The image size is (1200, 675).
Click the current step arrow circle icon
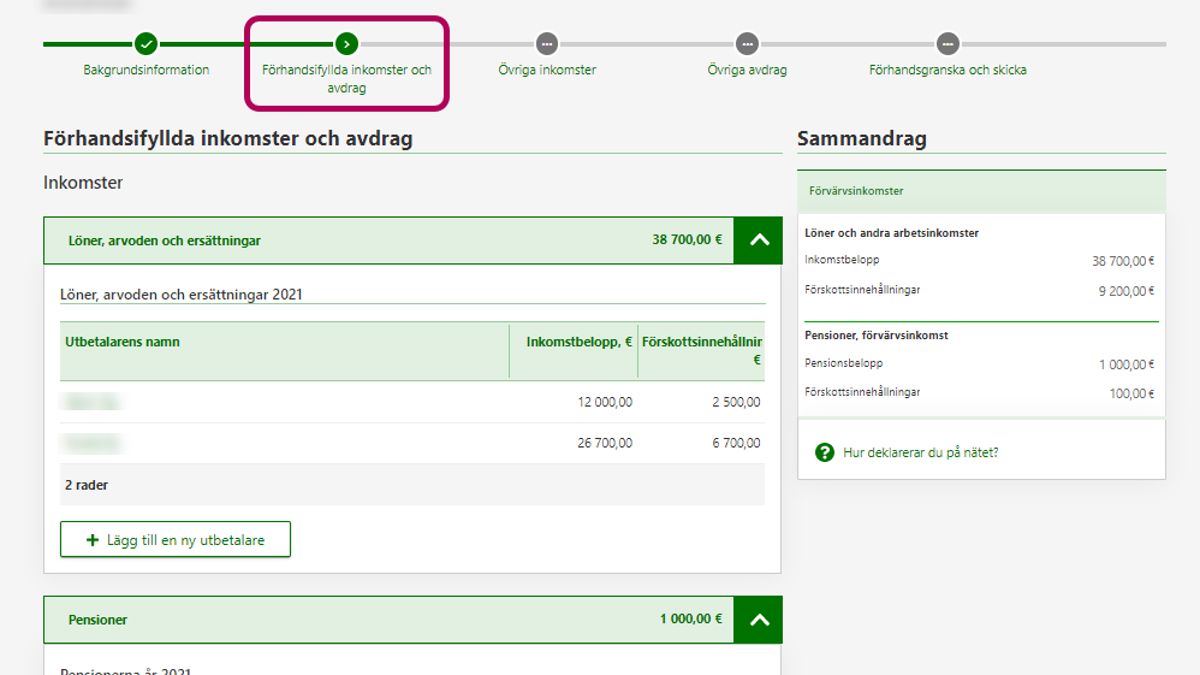coord(346,44)
